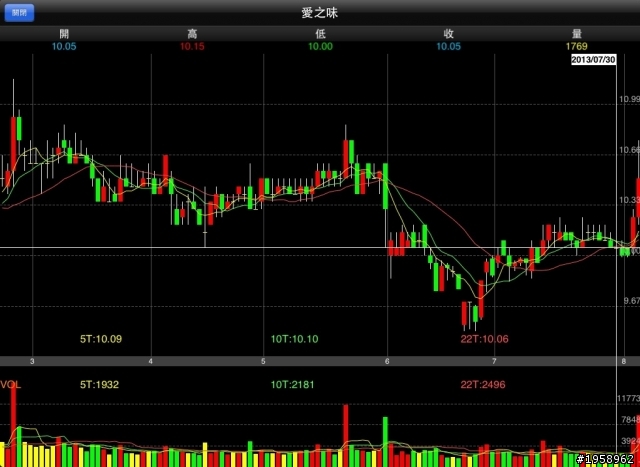
Task: Select the 9.67 price axis label
Action: tap(631, 301)
